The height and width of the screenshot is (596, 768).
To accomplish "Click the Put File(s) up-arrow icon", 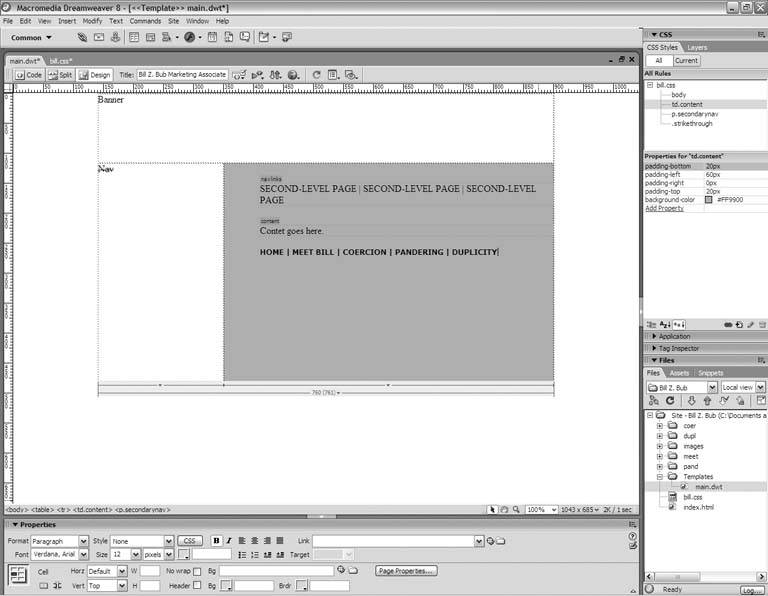I will 707,401.
